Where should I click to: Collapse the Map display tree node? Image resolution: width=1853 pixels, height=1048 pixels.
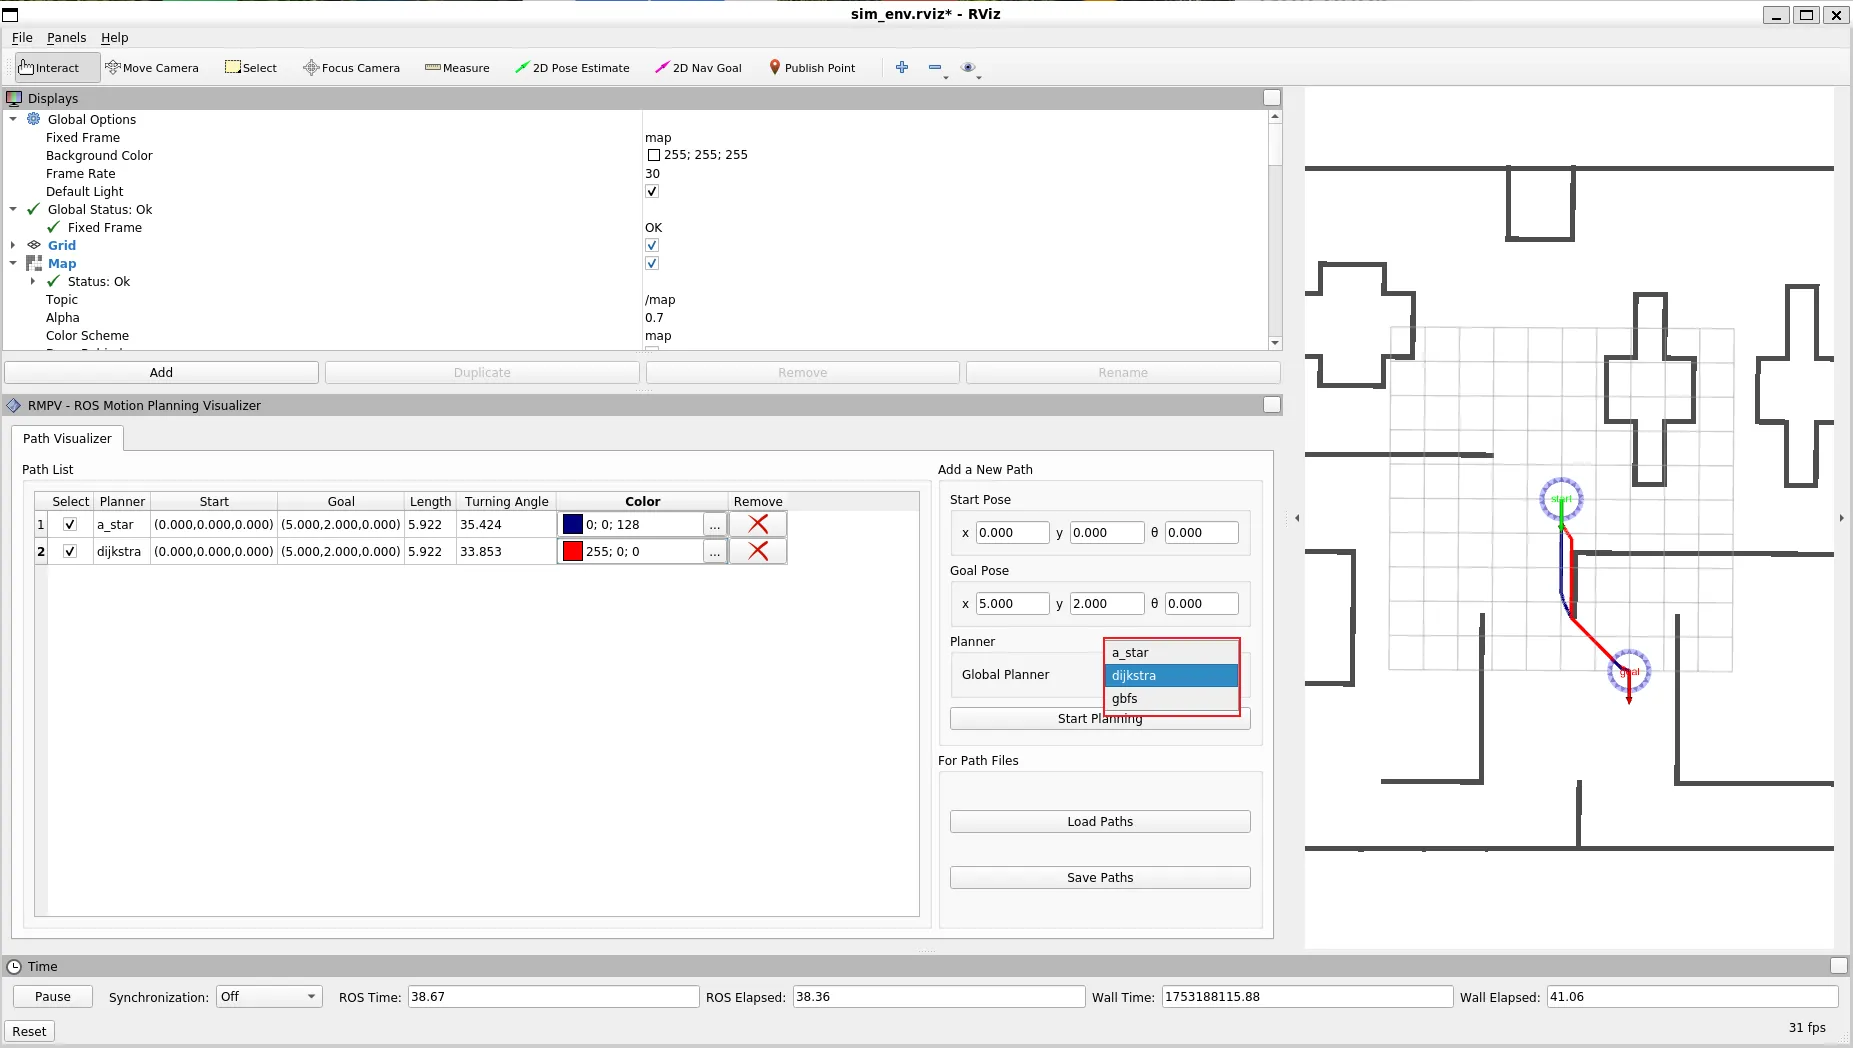pos(13,263)
